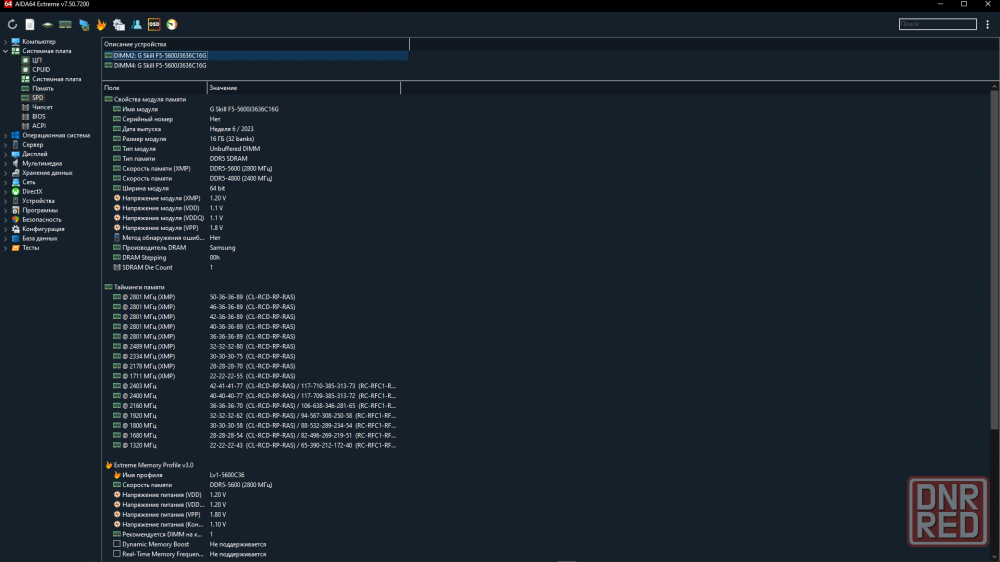
Task: Select the 2403 МГц timing row
Action: (251, 386)
